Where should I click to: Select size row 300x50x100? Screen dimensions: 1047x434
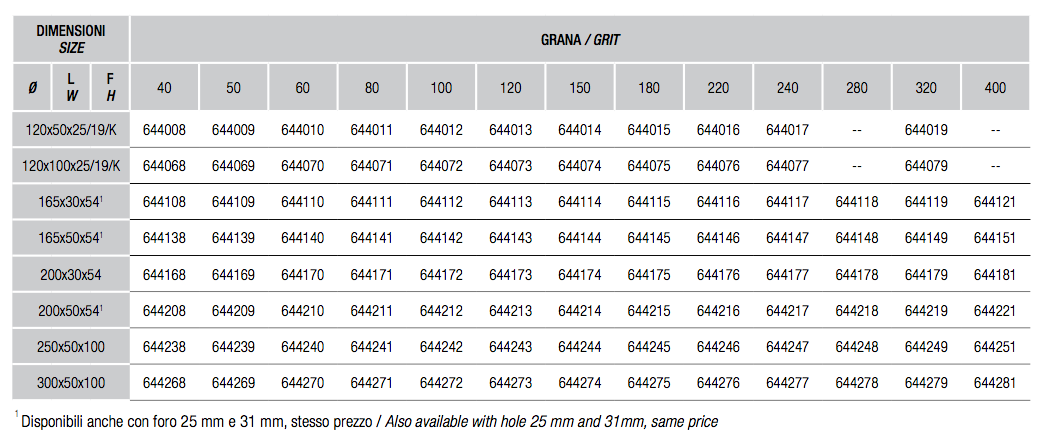tap(71, 383)
